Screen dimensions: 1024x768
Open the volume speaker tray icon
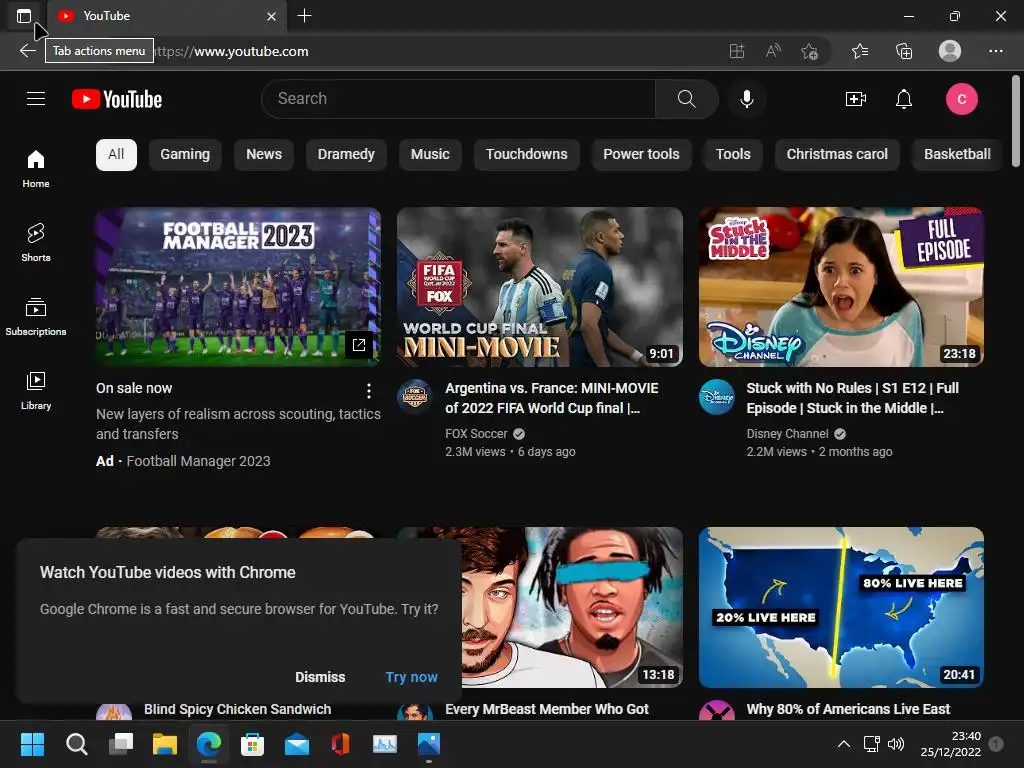(x=896, y=744)
